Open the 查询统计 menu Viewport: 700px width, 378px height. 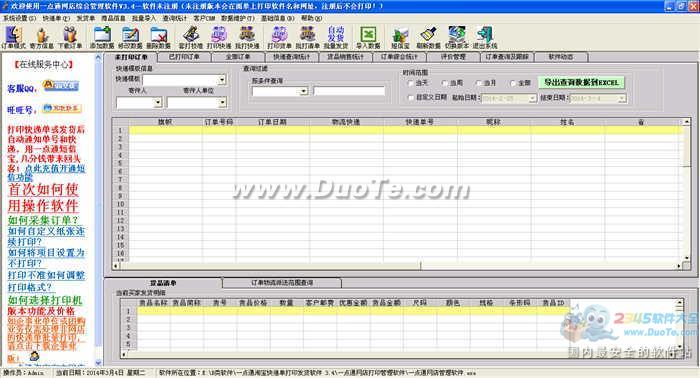tap(175, 18)
